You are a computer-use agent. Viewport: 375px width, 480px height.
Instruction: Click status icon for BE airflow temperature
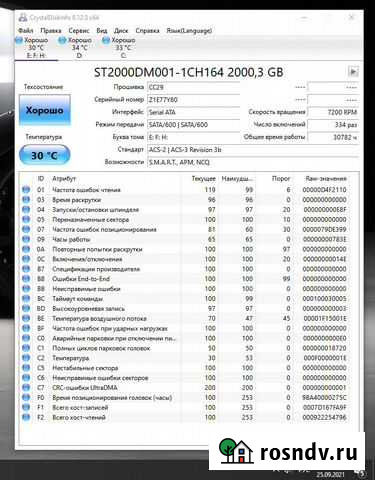(x=26, y=318)
